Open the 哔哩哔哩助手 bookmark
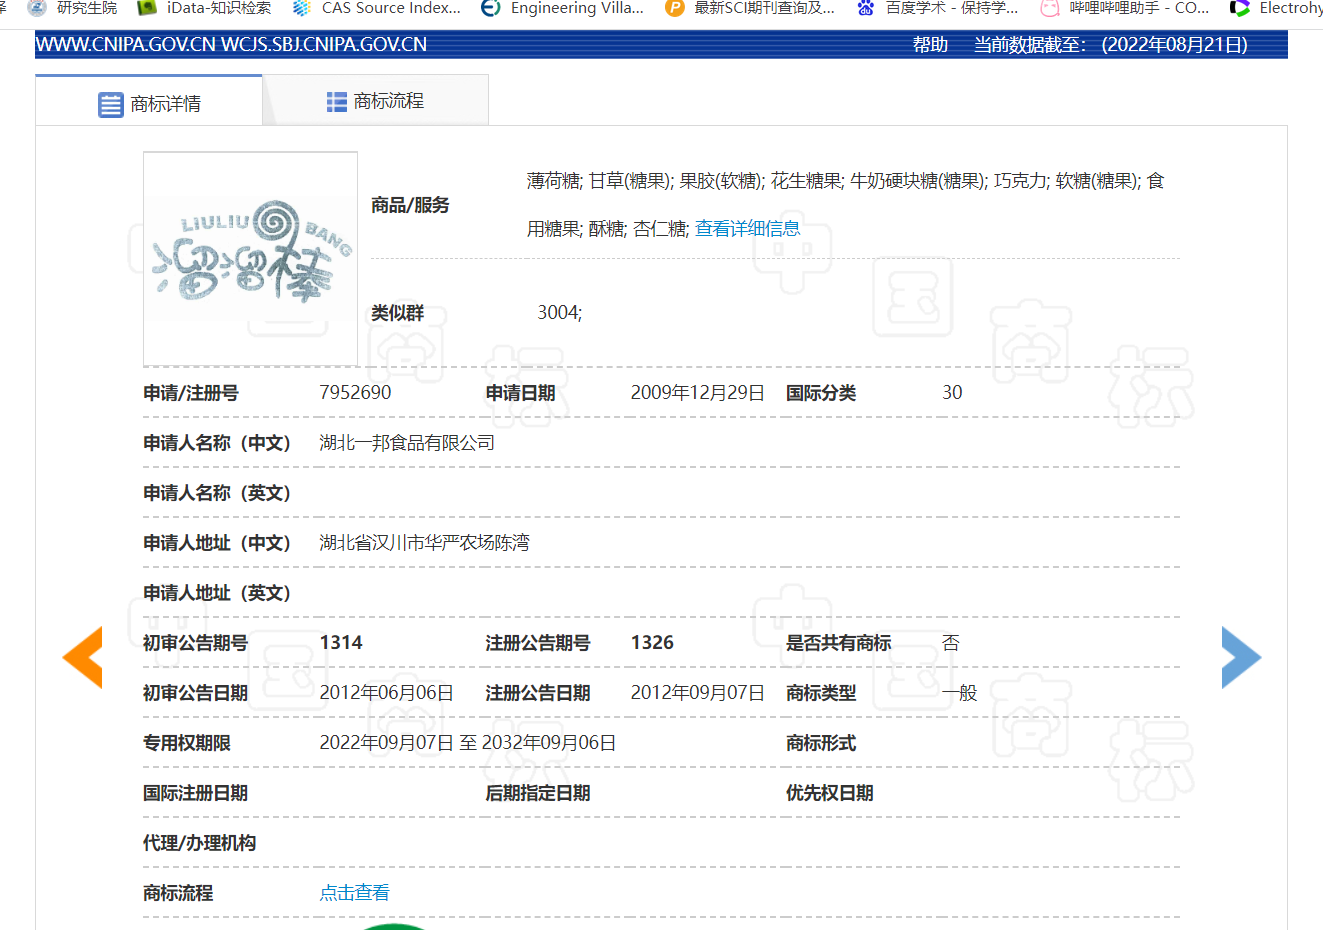The image size is (1323, 930). (x=1124, y=8)
